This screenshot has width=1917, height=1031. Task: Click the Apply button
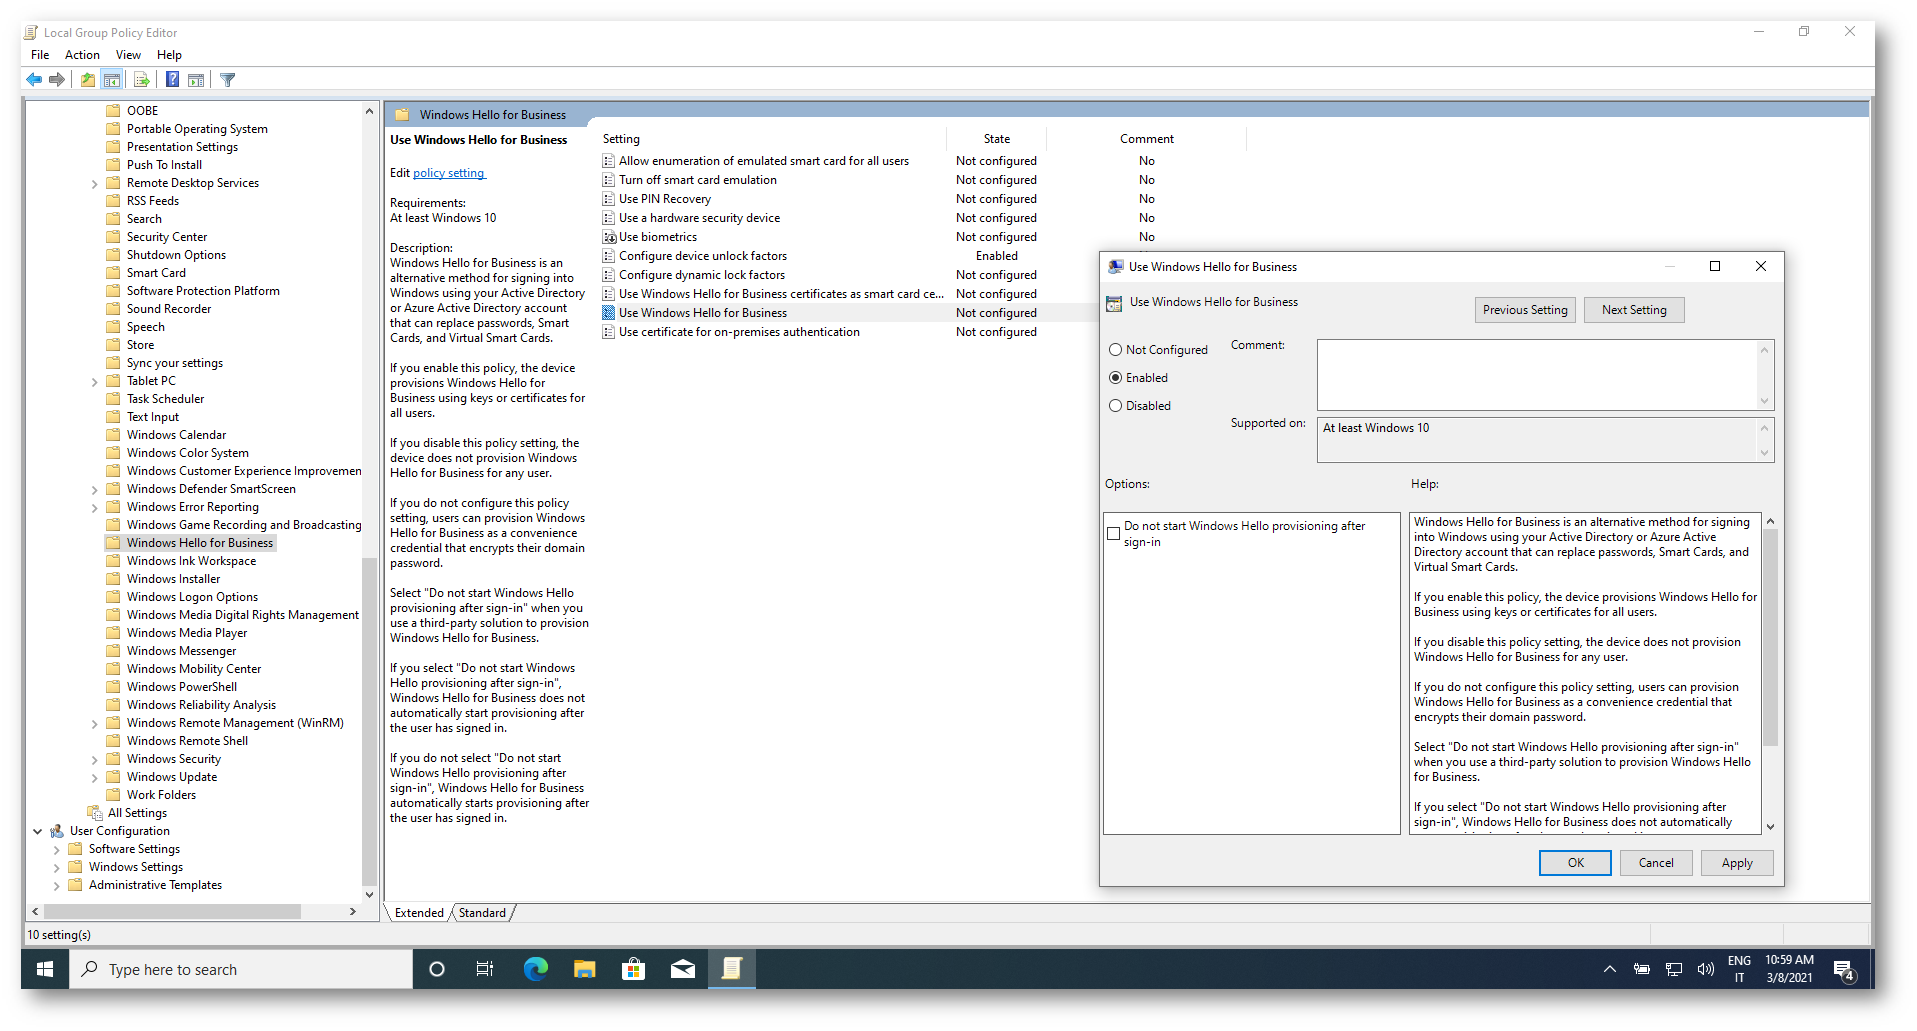[1737, 863]
